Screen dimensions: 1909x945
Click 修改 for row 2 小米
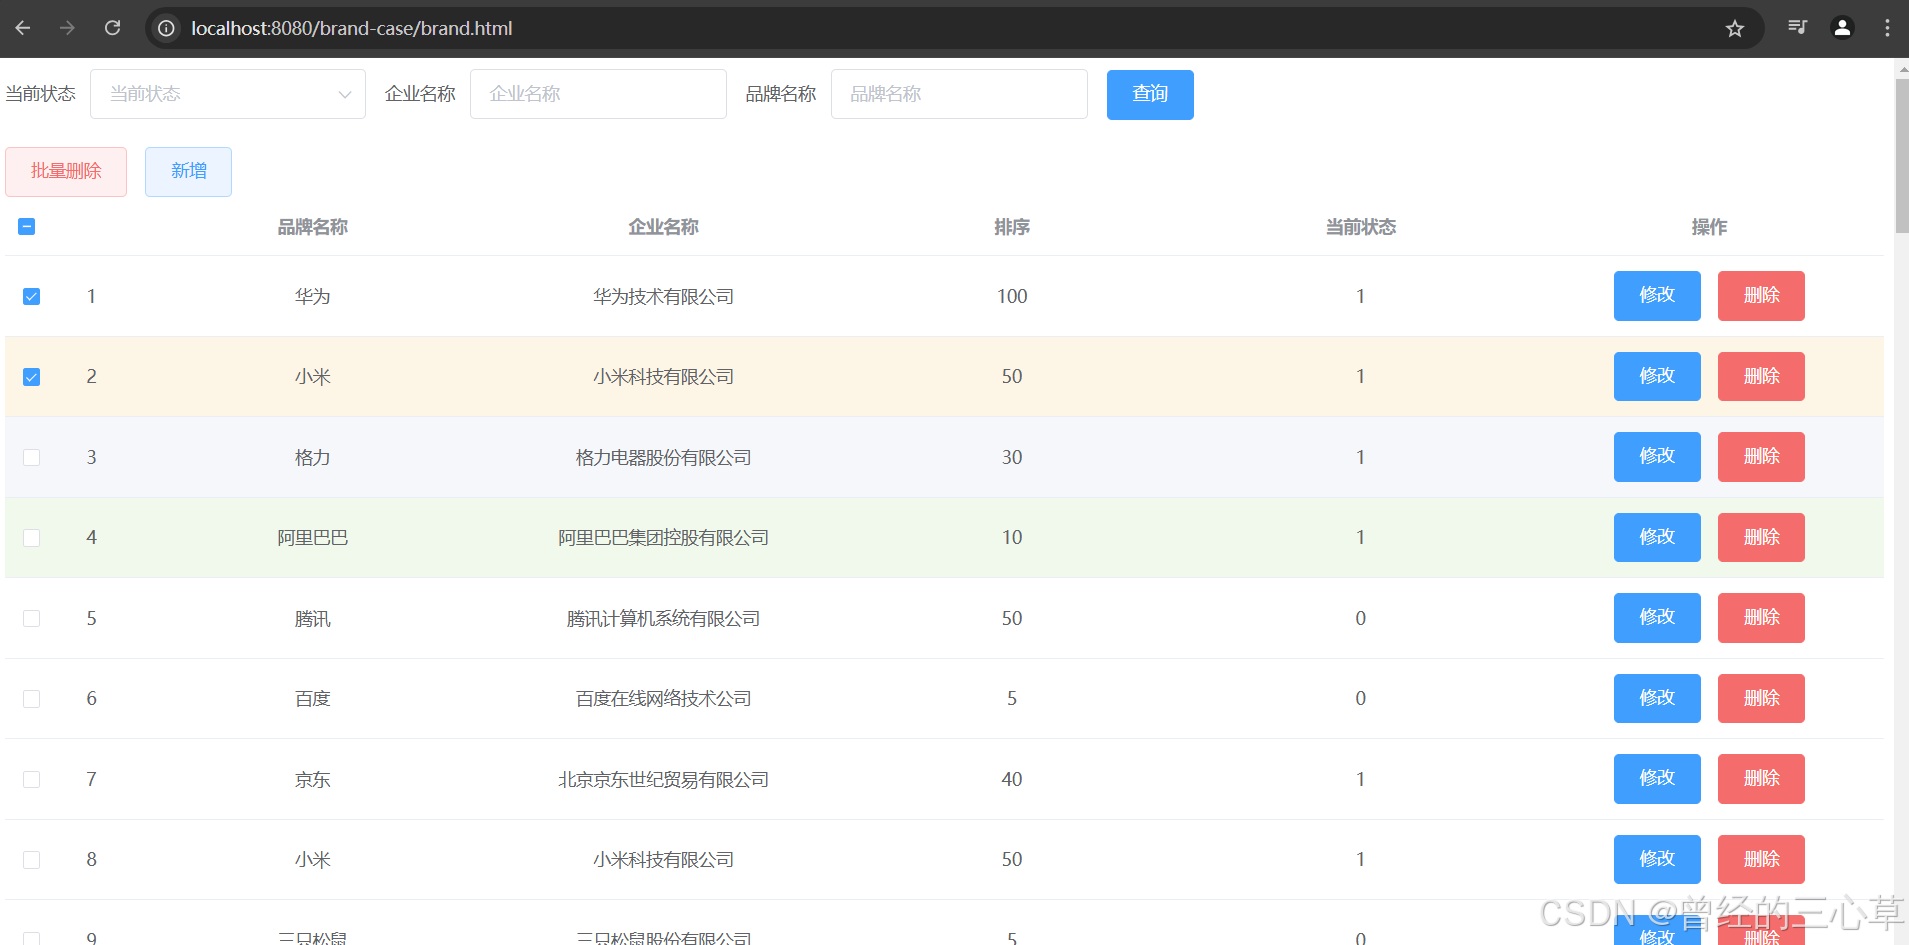1657,376
